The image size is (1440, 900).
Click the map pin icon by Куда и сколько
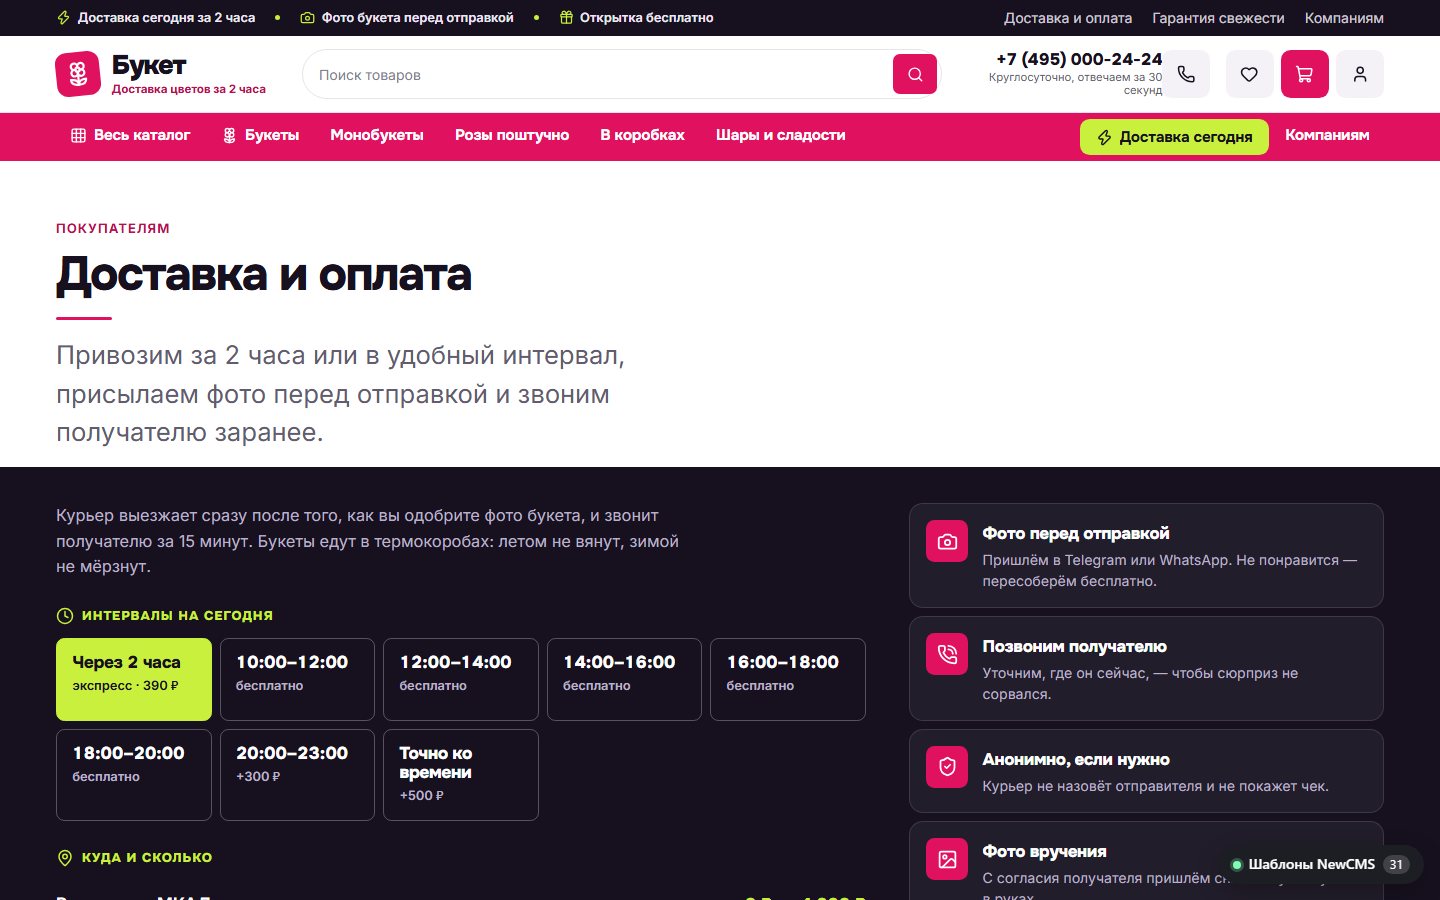(x=65, y=858)
